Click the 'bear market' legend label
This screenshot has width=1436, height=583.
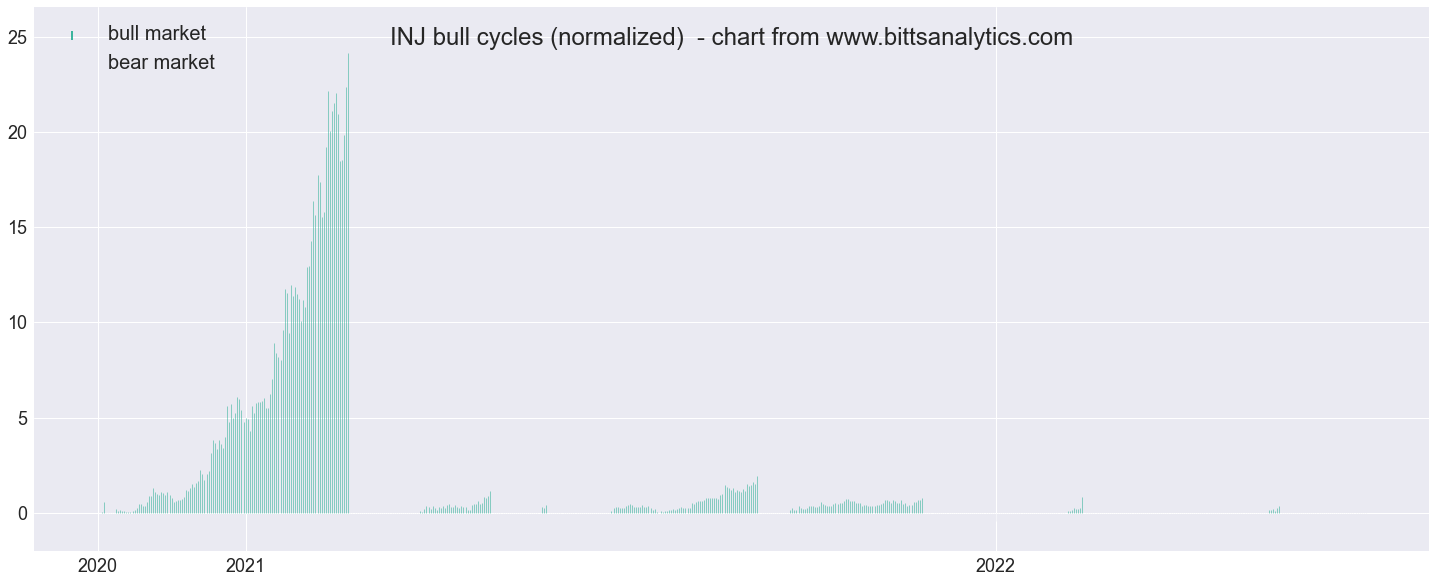(161, 63)
